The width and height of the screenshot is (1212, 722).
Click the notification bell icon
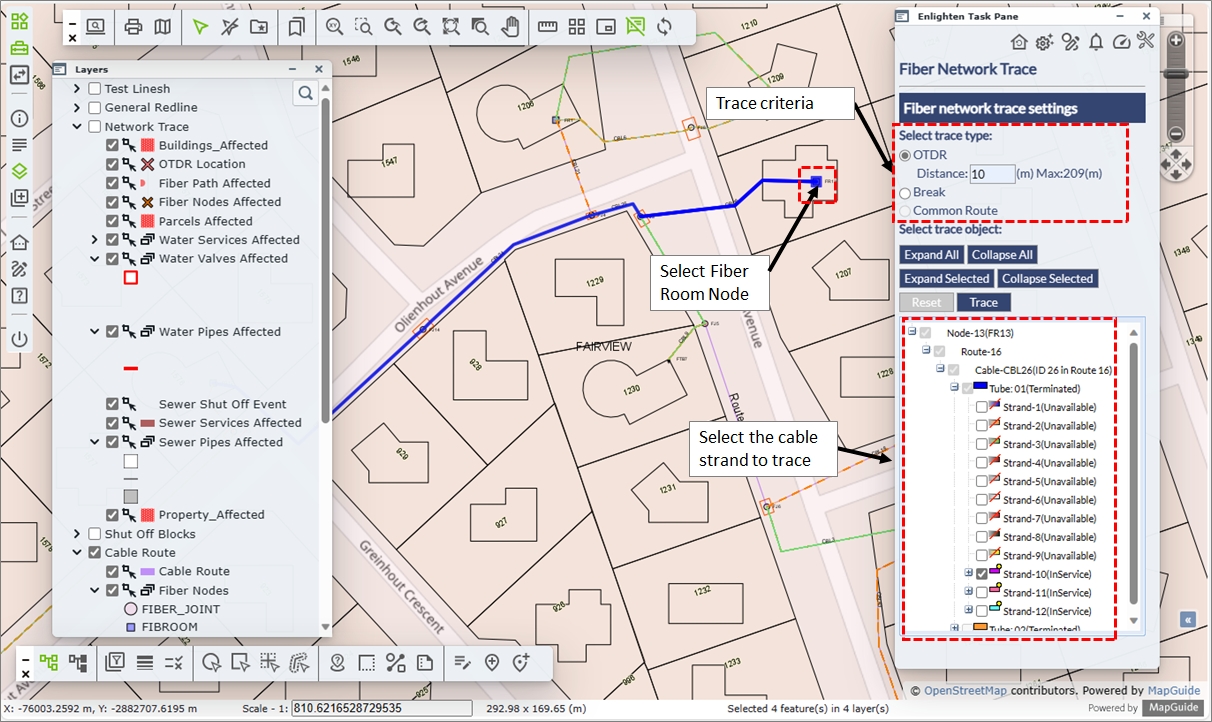tap(1096, 41)
